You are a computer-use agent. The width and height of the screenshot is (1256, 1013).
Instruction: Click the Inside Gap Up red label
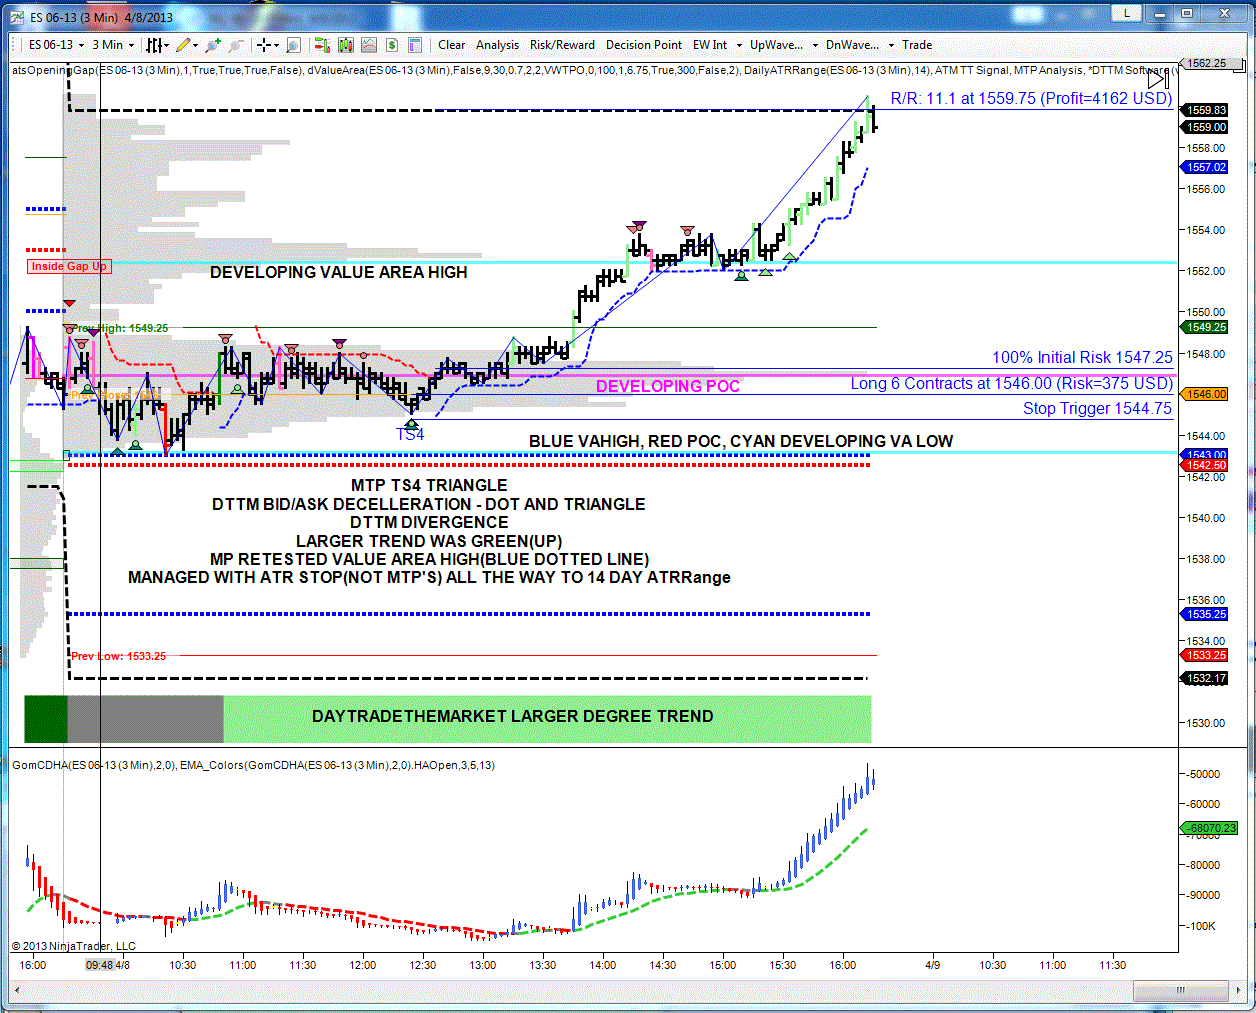(x=68, y=266)
